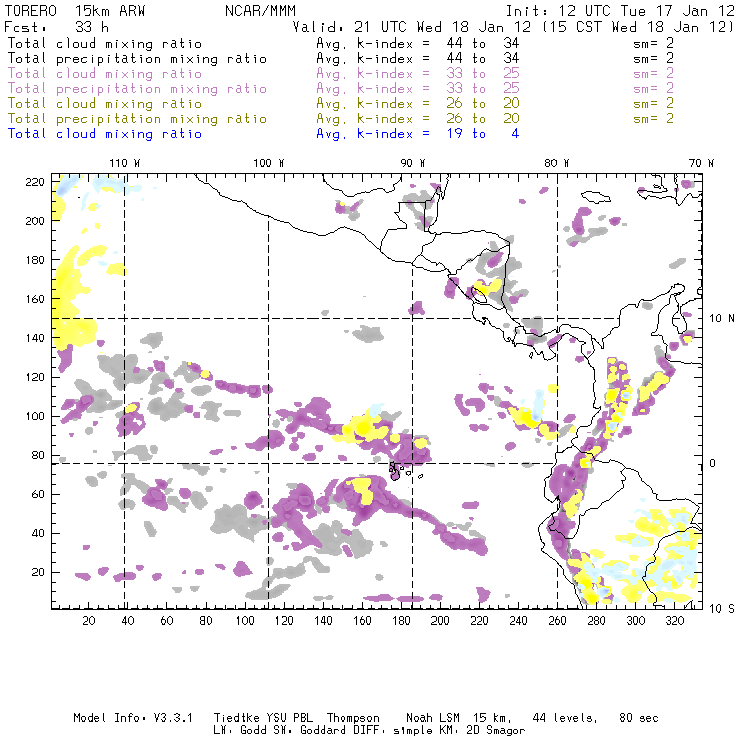Screen dimensions: 740x740
Task: Select the purple 'Total precipitation mixing ratio' legend row
Action: pos(137,89)
